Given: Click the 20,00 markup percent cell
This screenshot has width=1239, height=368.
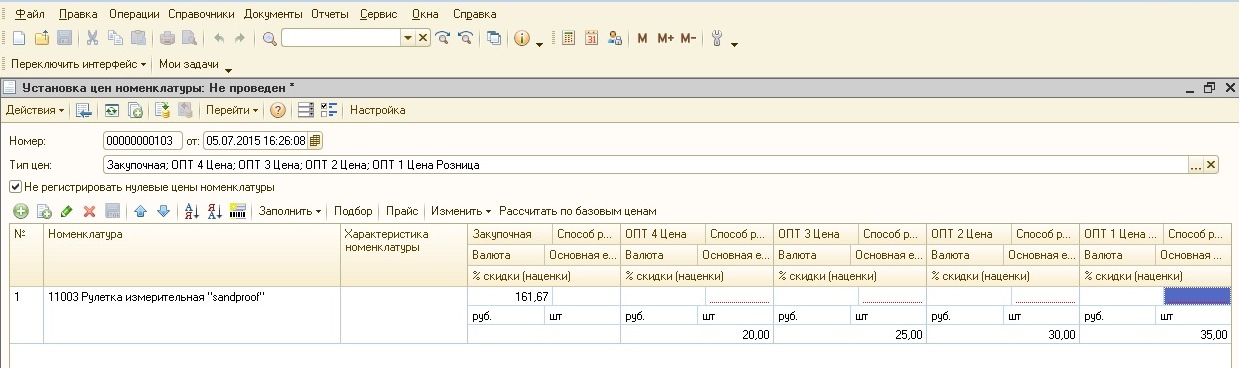Looking at the screenshot, I should tap(697, 335).
